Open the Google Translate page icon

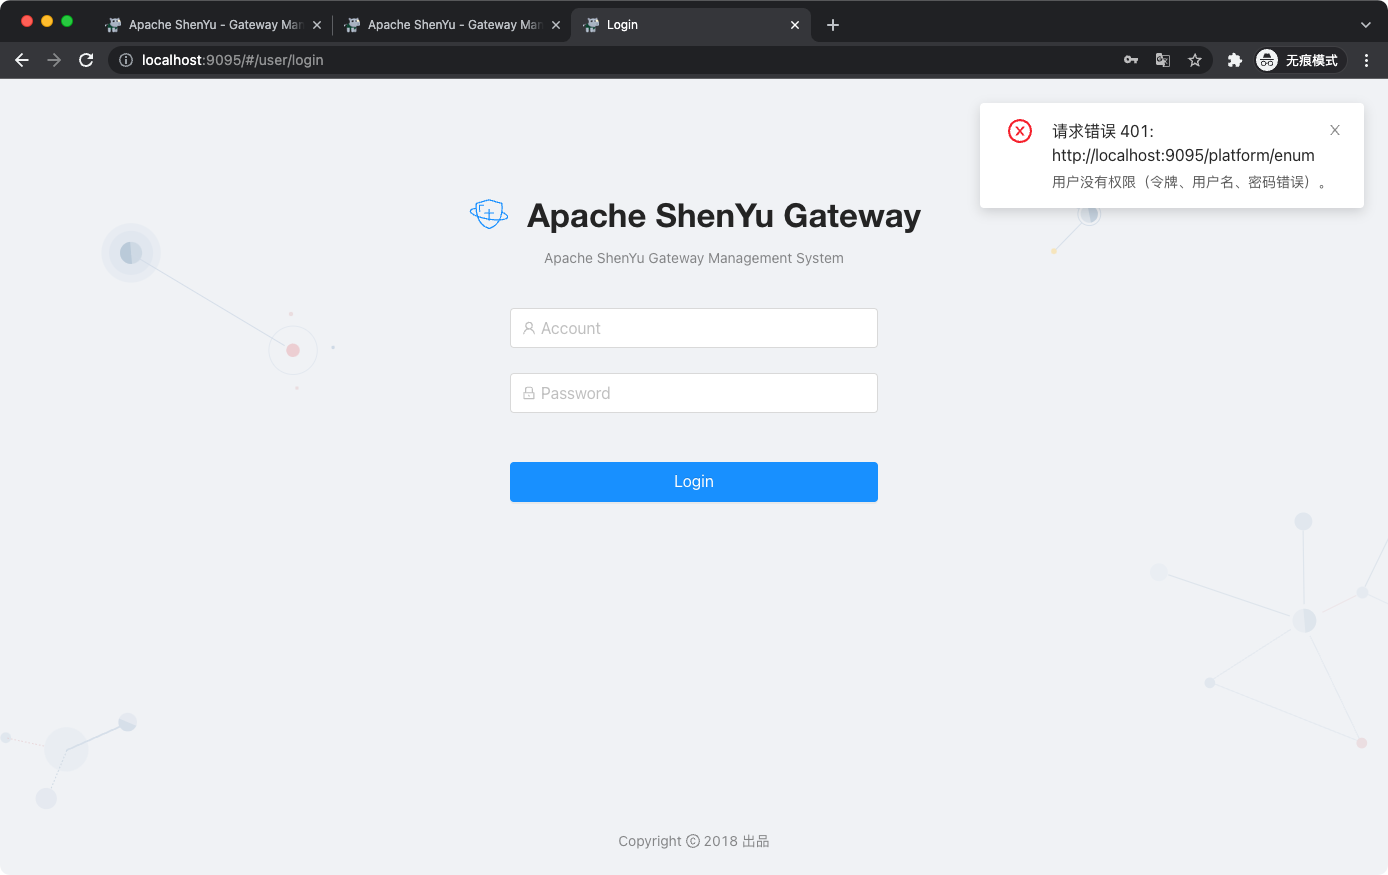pyautogui.click(x=1163, y=60)
